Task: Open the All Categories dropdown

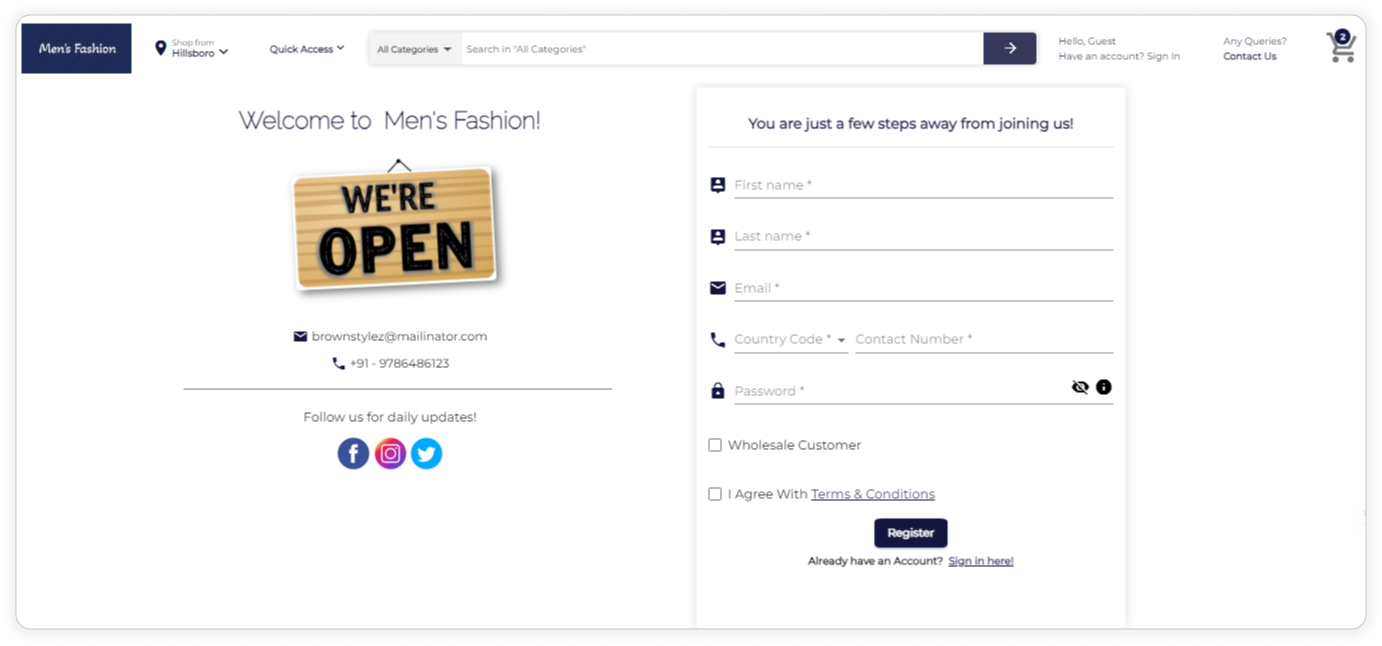Action: [414, 49]
